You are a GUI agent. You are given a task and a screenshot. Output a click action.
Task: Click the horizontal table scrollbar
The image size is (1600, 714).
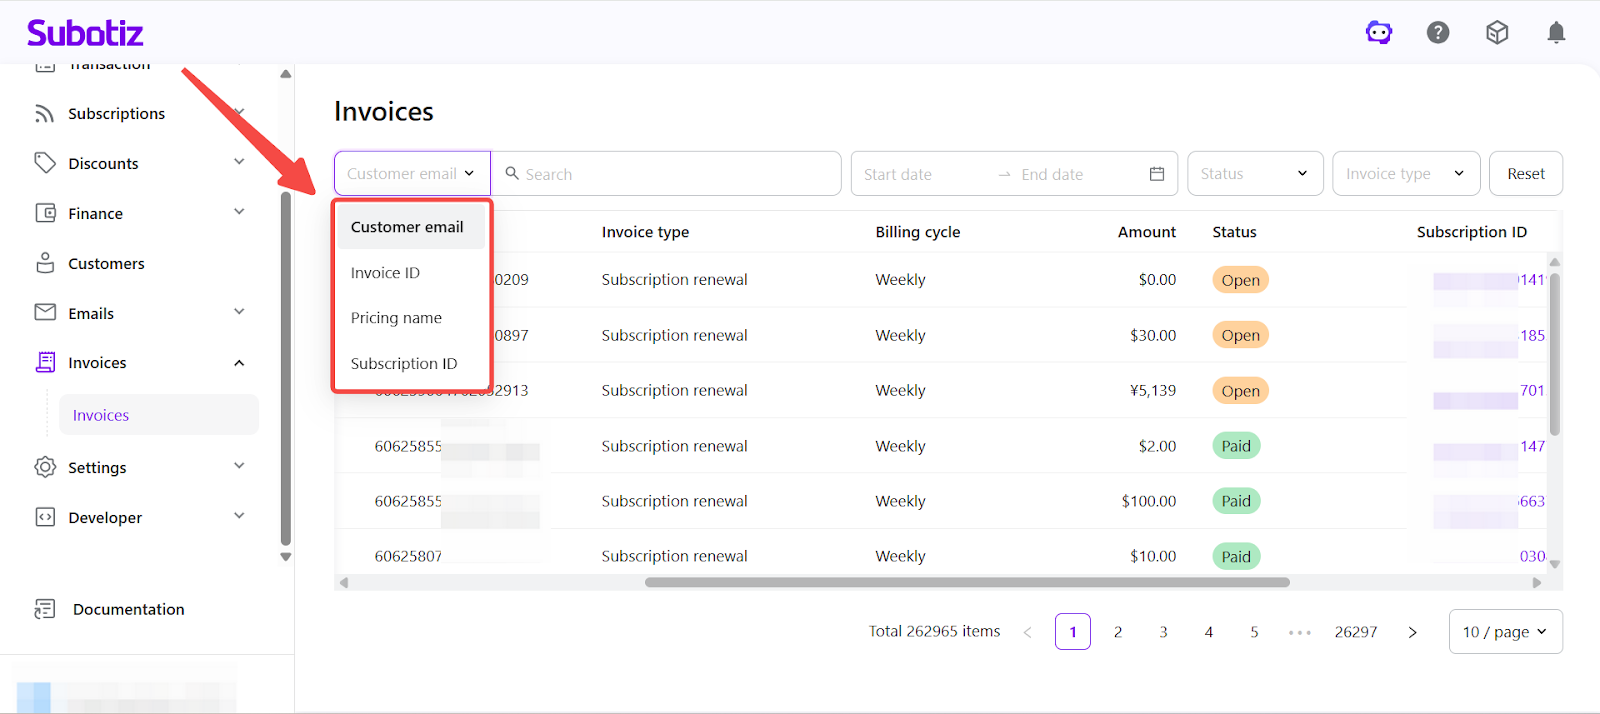click(966, 582)
